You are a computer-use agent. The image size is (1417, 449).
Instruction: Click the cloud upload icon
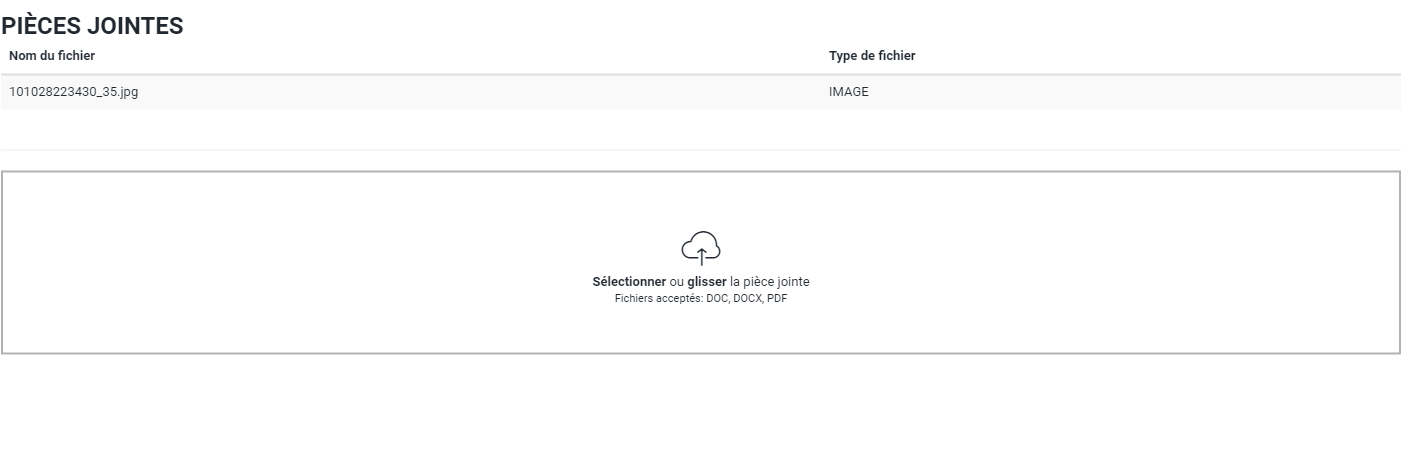pyautogui.click(x=700, y=247)
